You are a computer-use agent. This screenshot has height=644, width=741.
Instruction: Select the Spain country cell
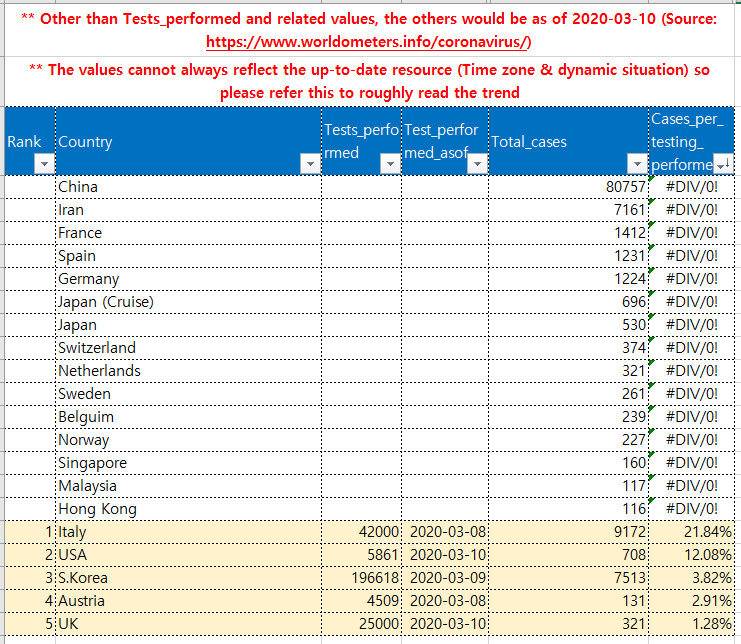click(189, 256)
